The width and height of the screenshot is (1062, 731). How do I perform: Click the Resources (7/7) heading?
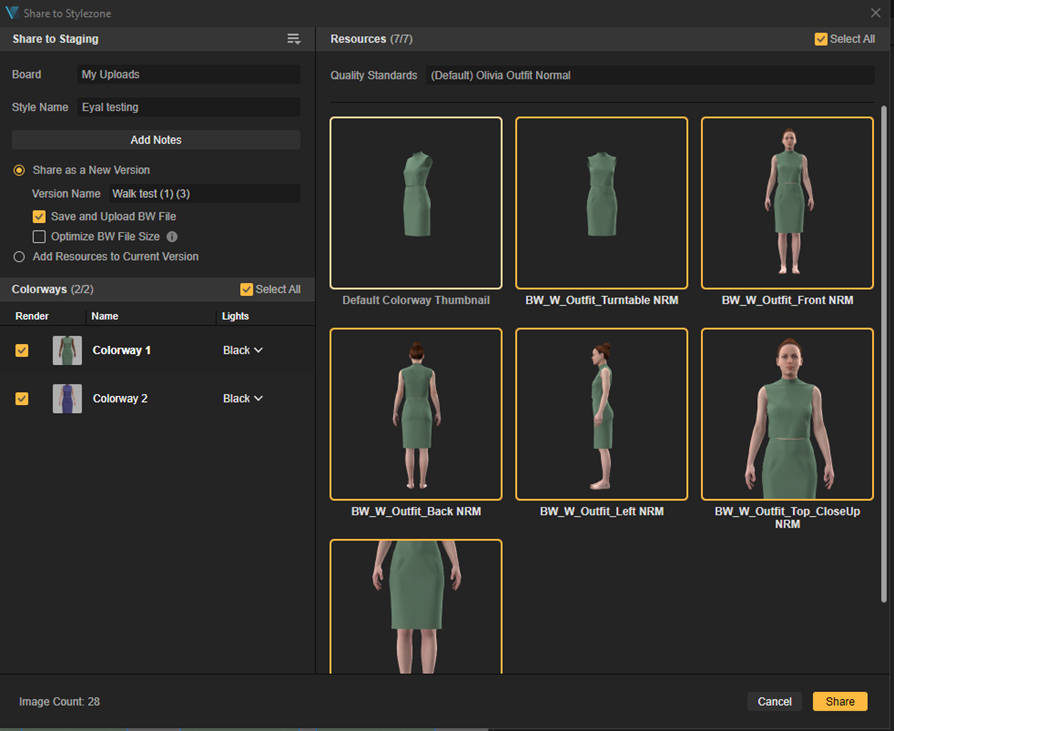(371, 39)
